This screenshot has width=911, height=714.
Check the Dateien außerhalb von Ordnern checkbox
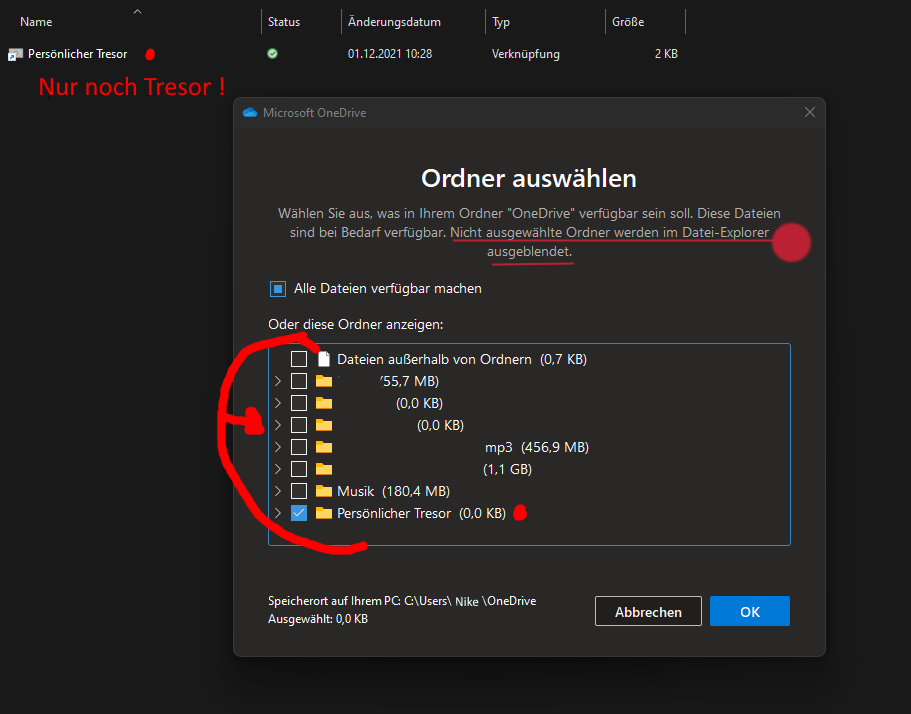tap(299, 359)
